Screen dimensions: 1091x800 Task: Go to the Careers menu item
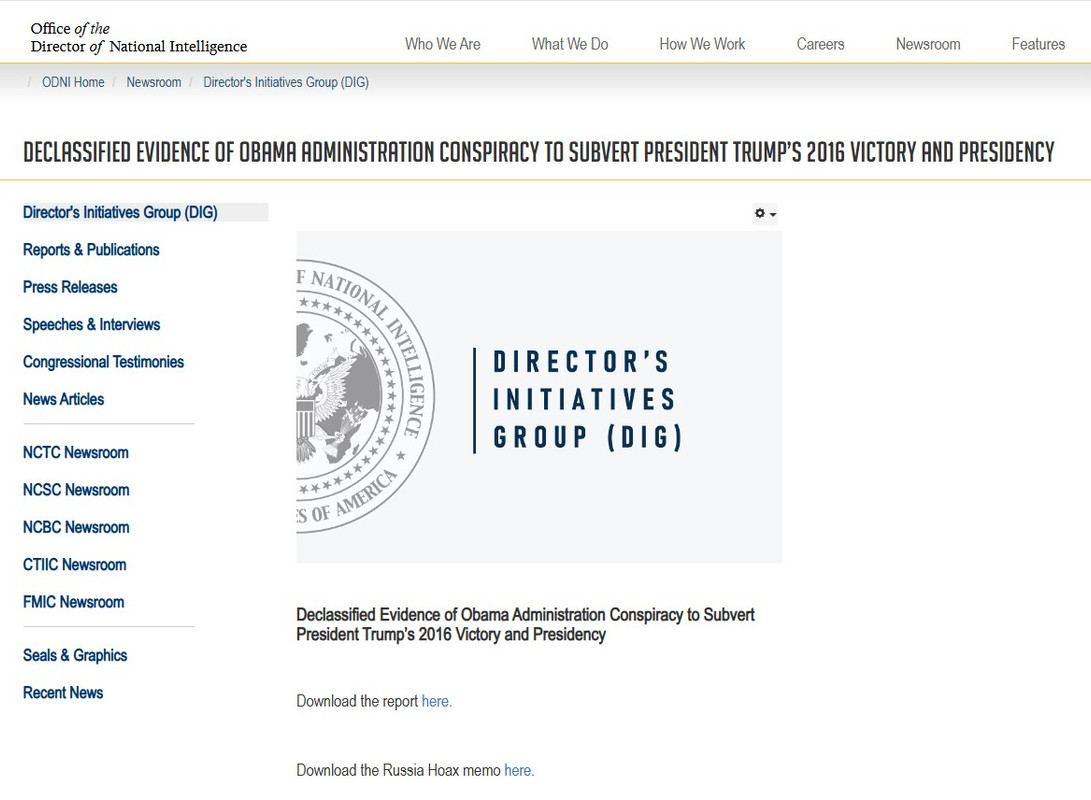pyautogui.click(x=820, y=44)
